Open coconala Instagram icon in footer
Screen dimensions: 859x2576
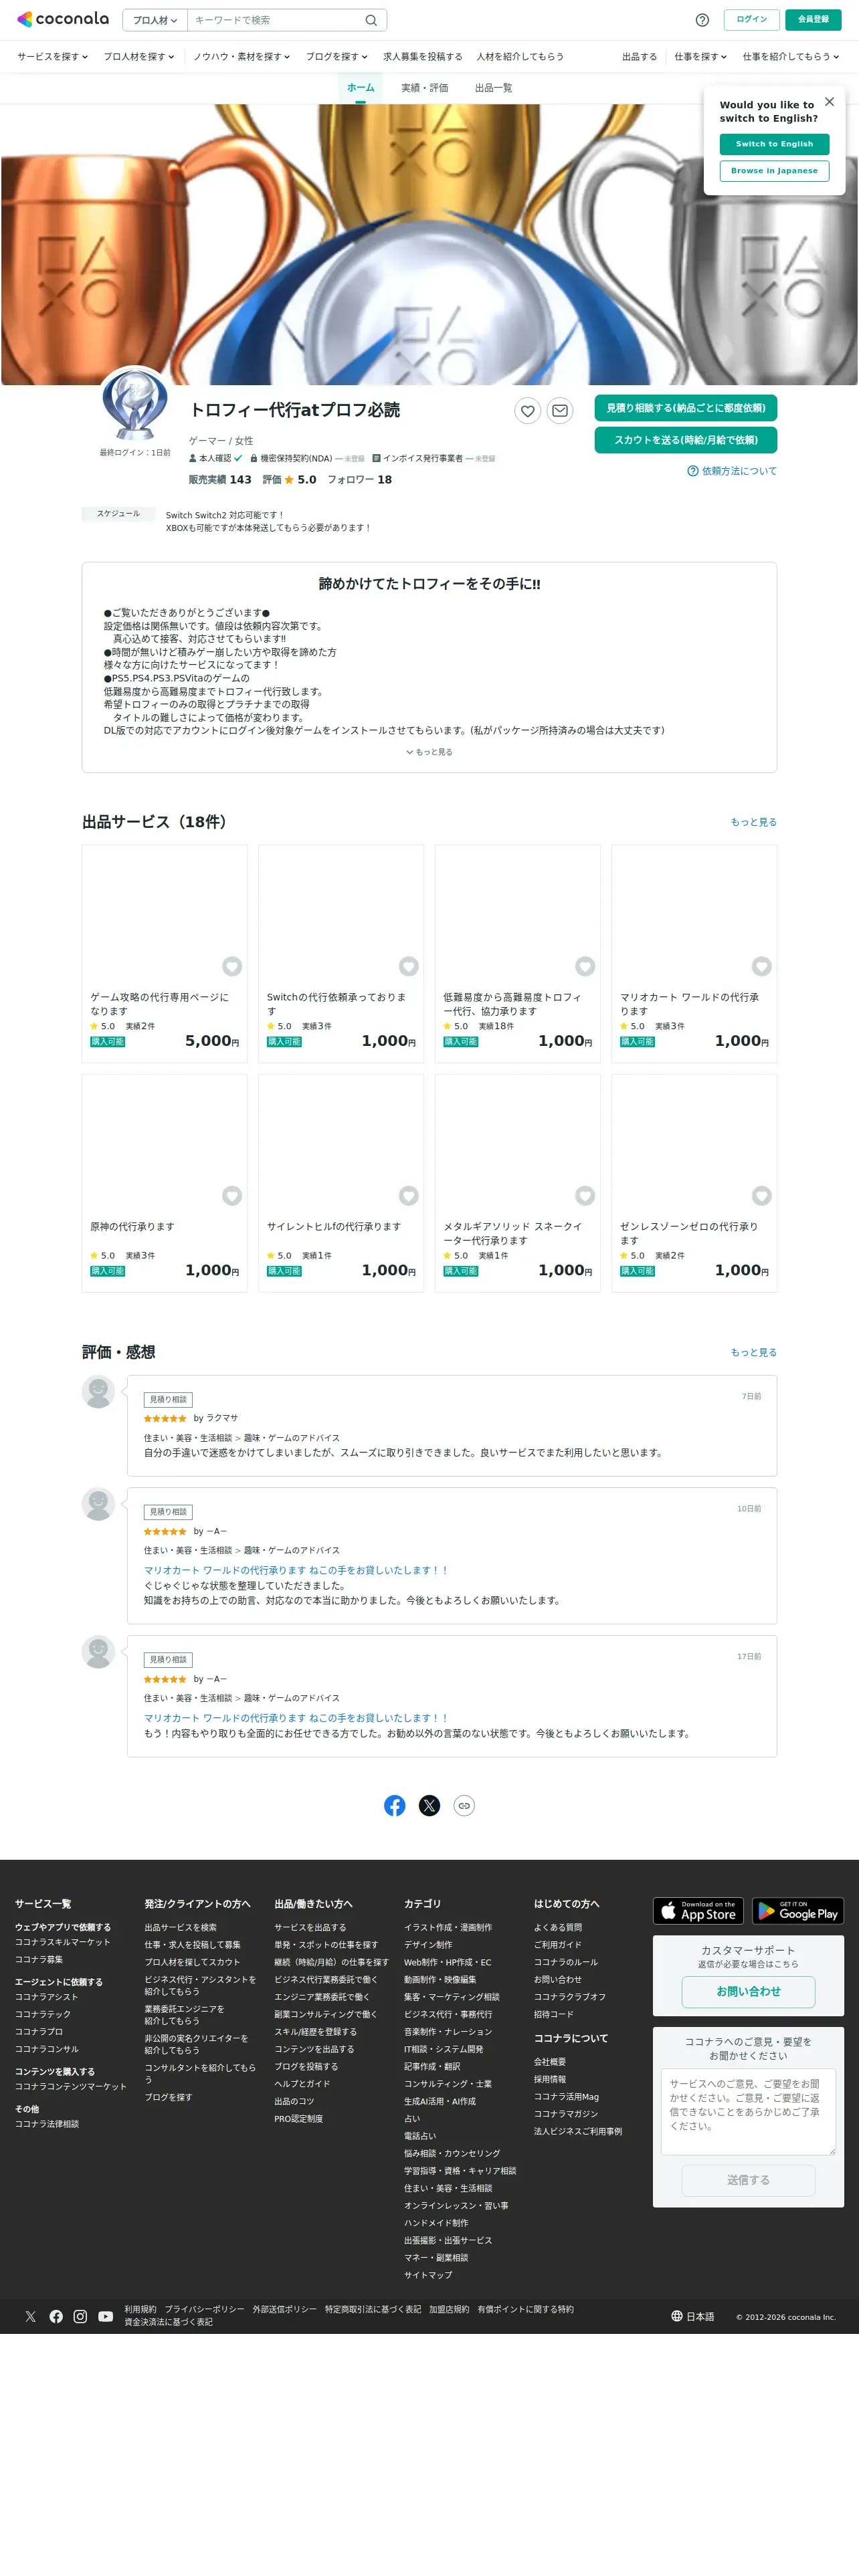click(x=80, y=2316)
